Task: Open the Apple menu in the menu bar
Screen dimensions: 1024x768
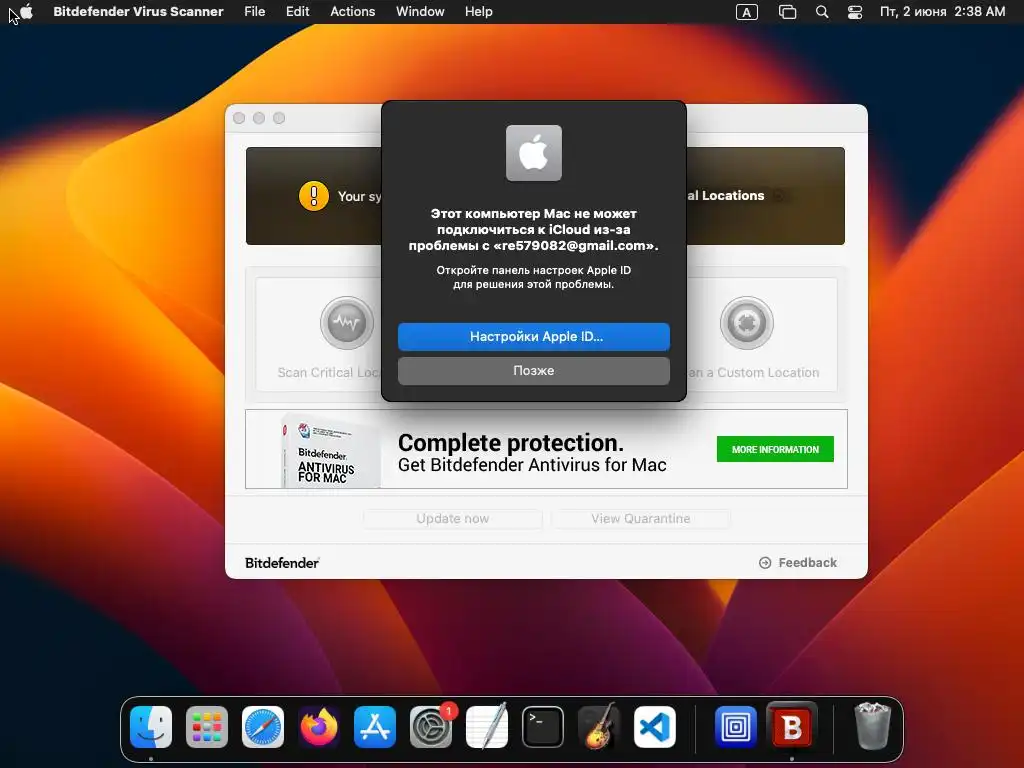Action: 26,12
